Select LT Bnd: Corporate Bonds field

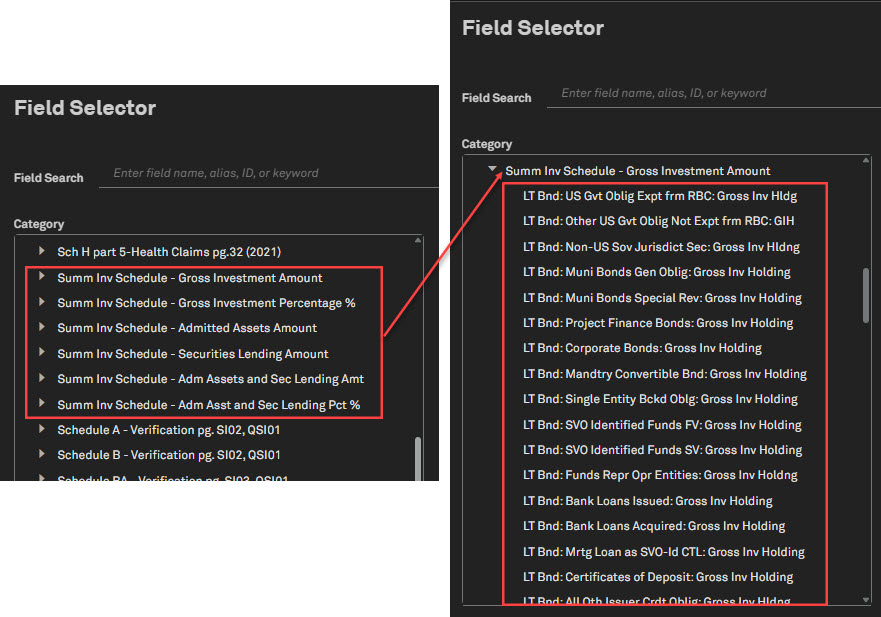[x=642, y=348]
